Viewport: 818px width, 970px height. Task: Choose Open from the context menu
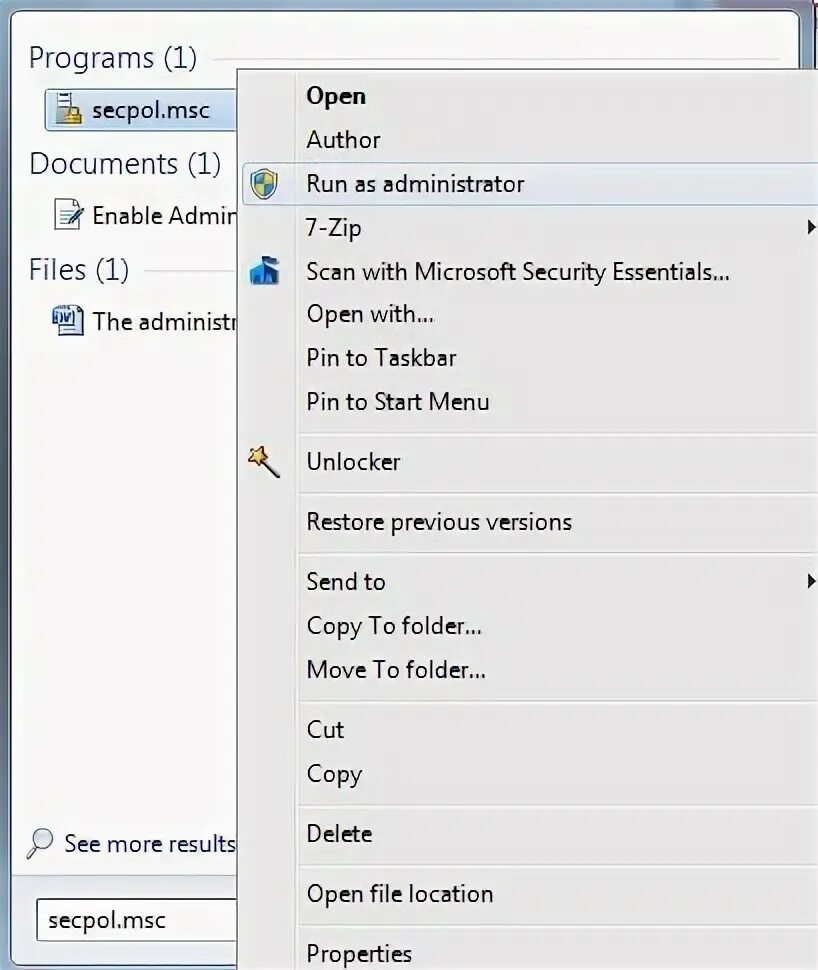(x=336, y=96)
